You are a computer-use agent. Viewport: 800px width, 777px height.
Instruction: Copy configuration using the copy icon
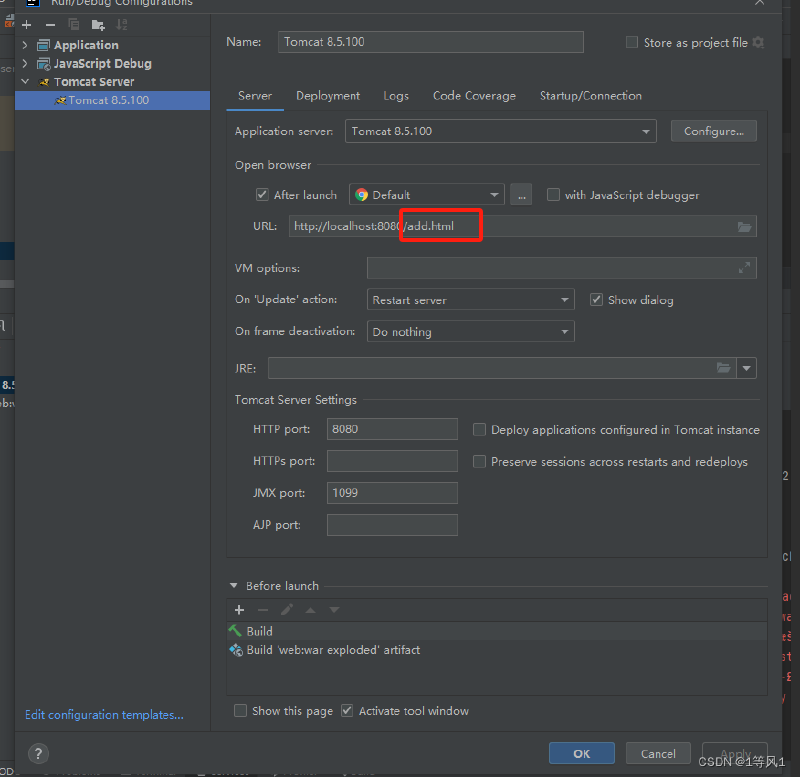tap(73, 24)
